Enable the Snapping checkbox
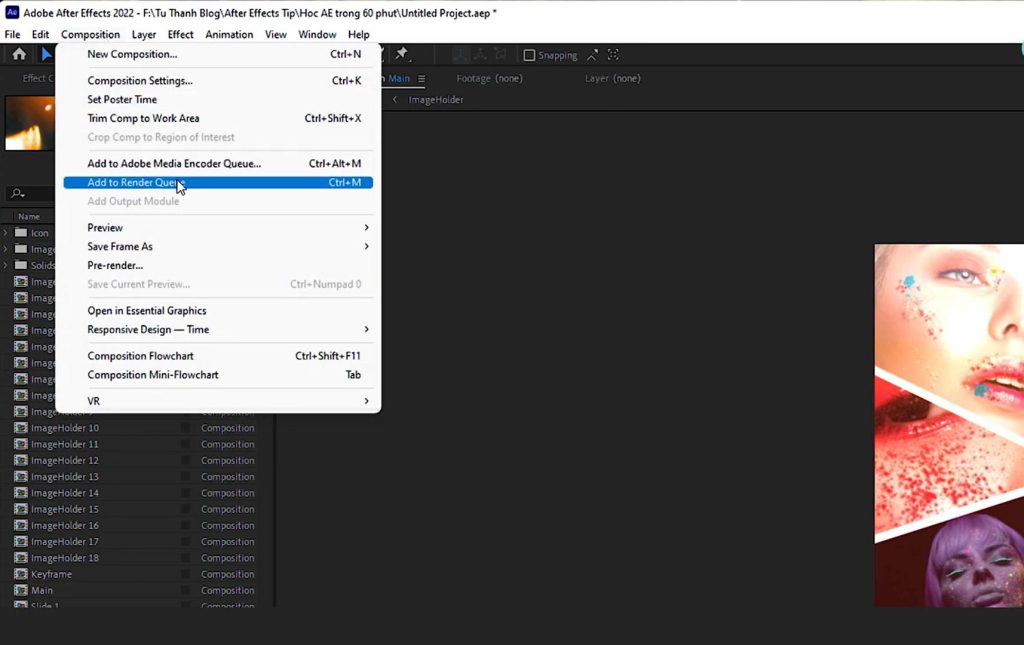 (x=527, y=55)
